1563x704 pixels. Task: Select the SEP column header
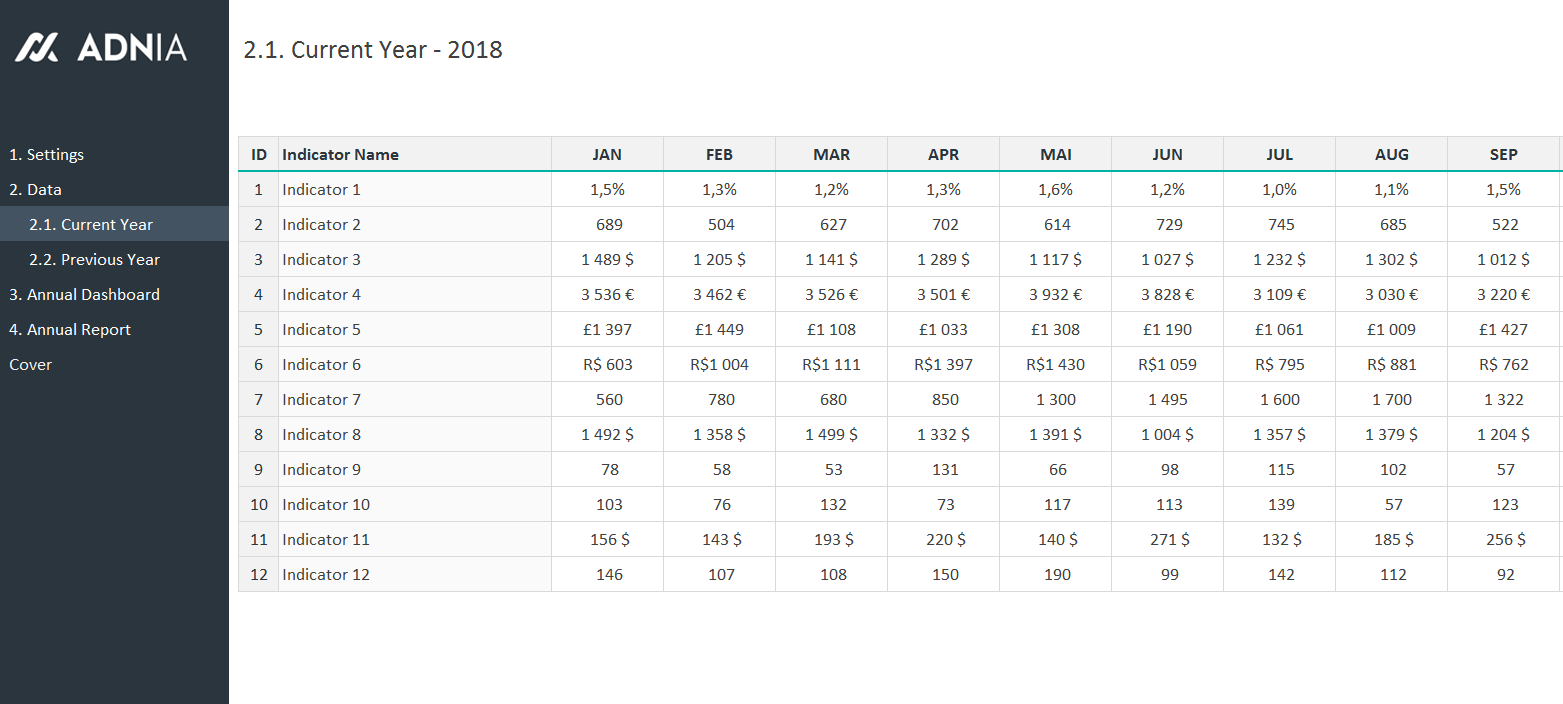(x=1503, y=155)
